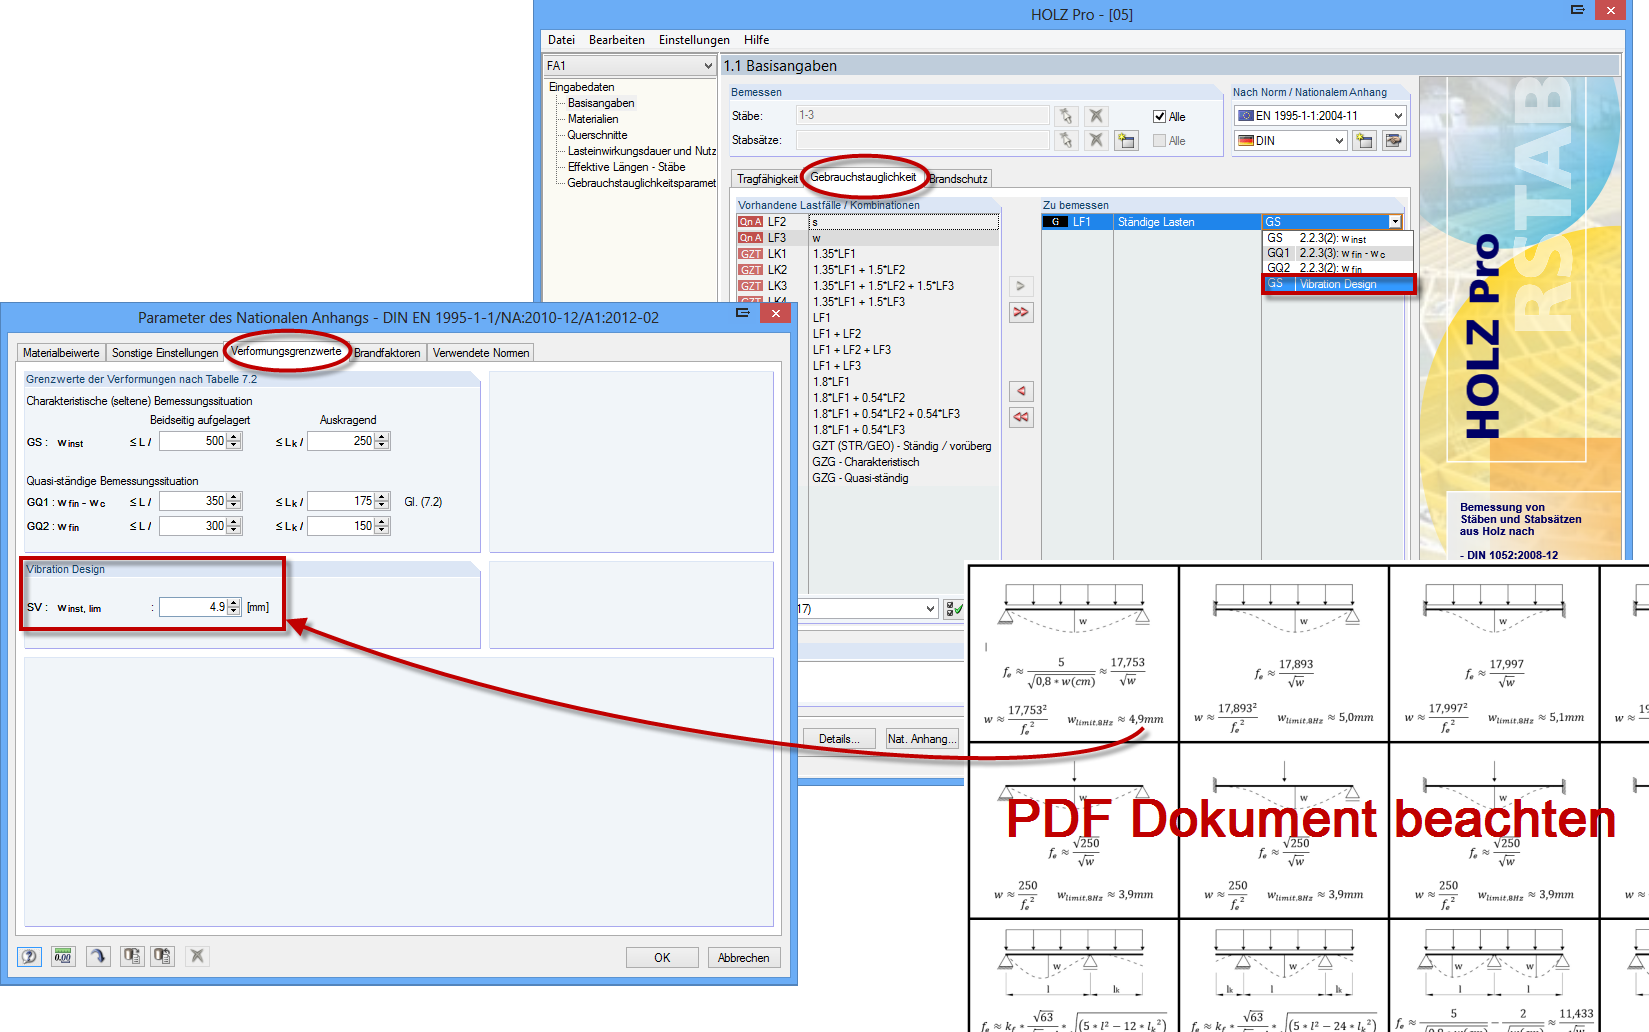Select Querschnitte in the Eingabedaten tree
Screen dimensions: 1649x1032
[x=598, y=135]
